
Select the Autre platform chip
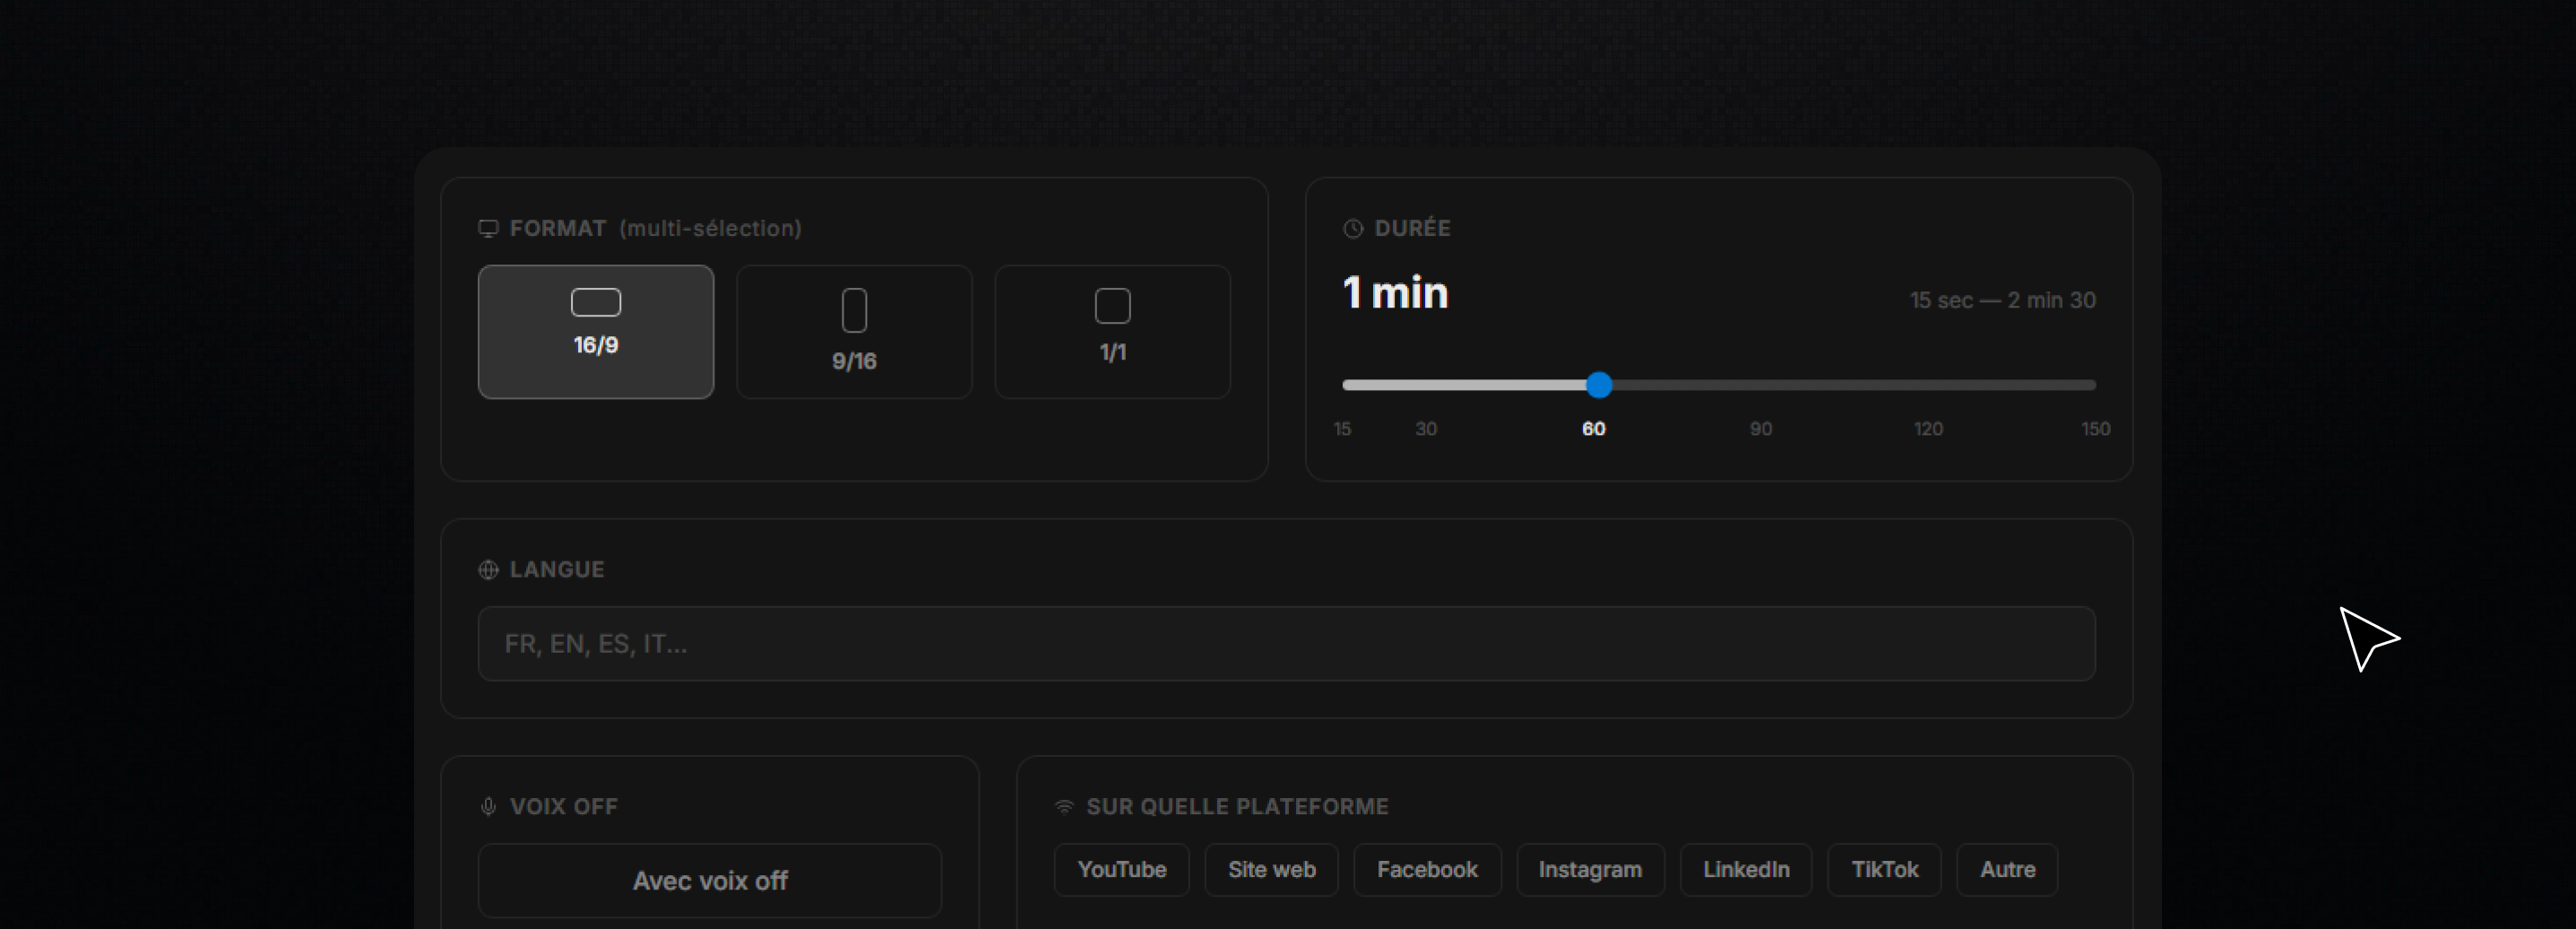click(2007, 870)
